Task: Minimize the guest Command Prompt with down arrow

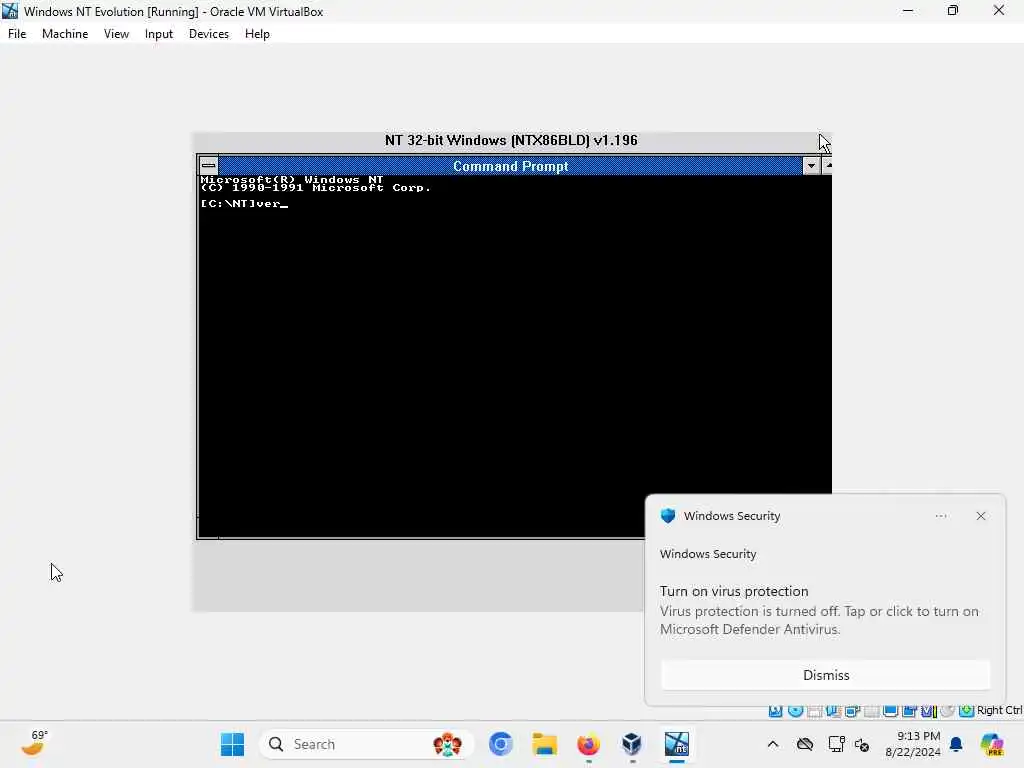Action: tap(811, 166)
